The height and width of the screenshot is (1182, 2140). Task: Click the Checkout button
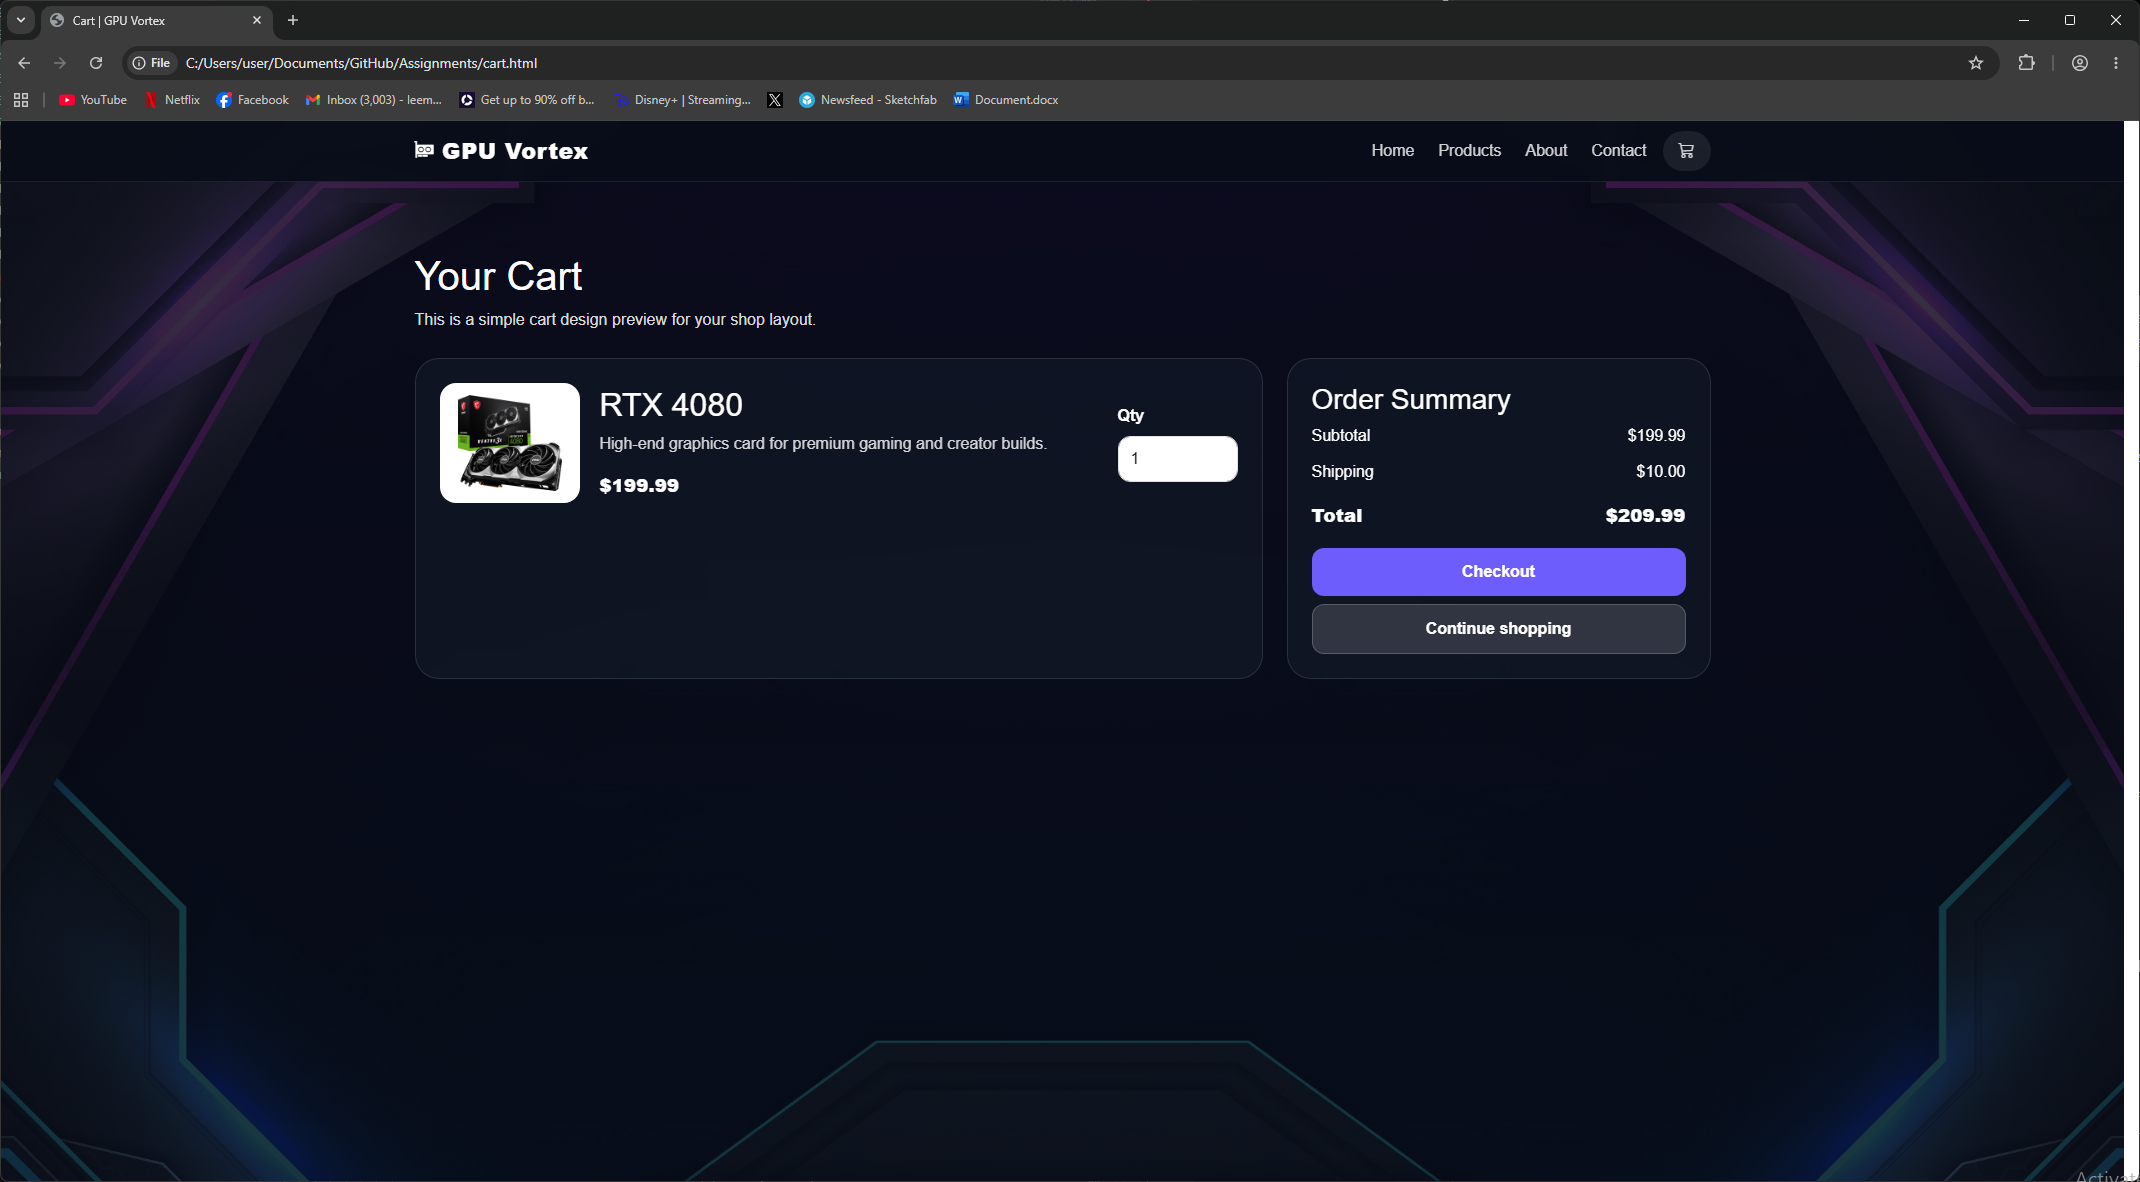coord(1498,572)
